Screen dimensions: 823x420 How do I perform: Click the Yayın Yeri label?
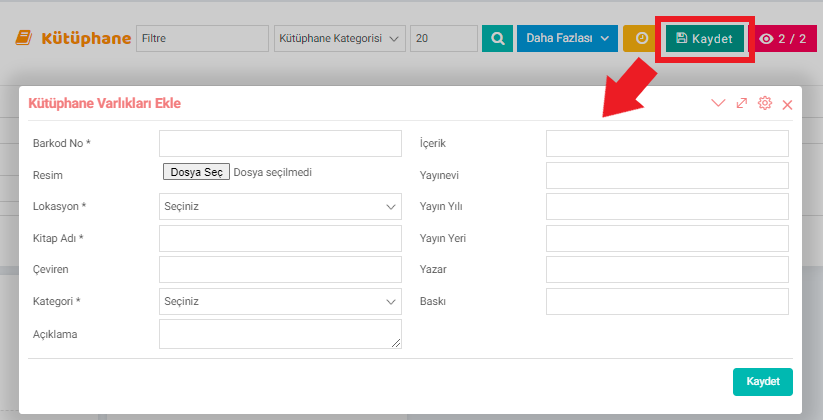coord(442,238)
